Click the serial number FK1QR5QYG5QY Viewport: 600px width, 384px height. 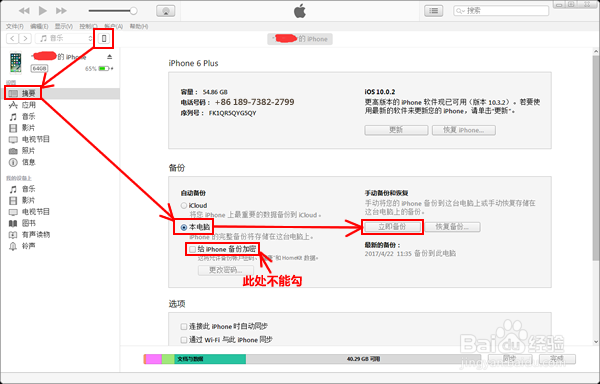click(232, 113)
